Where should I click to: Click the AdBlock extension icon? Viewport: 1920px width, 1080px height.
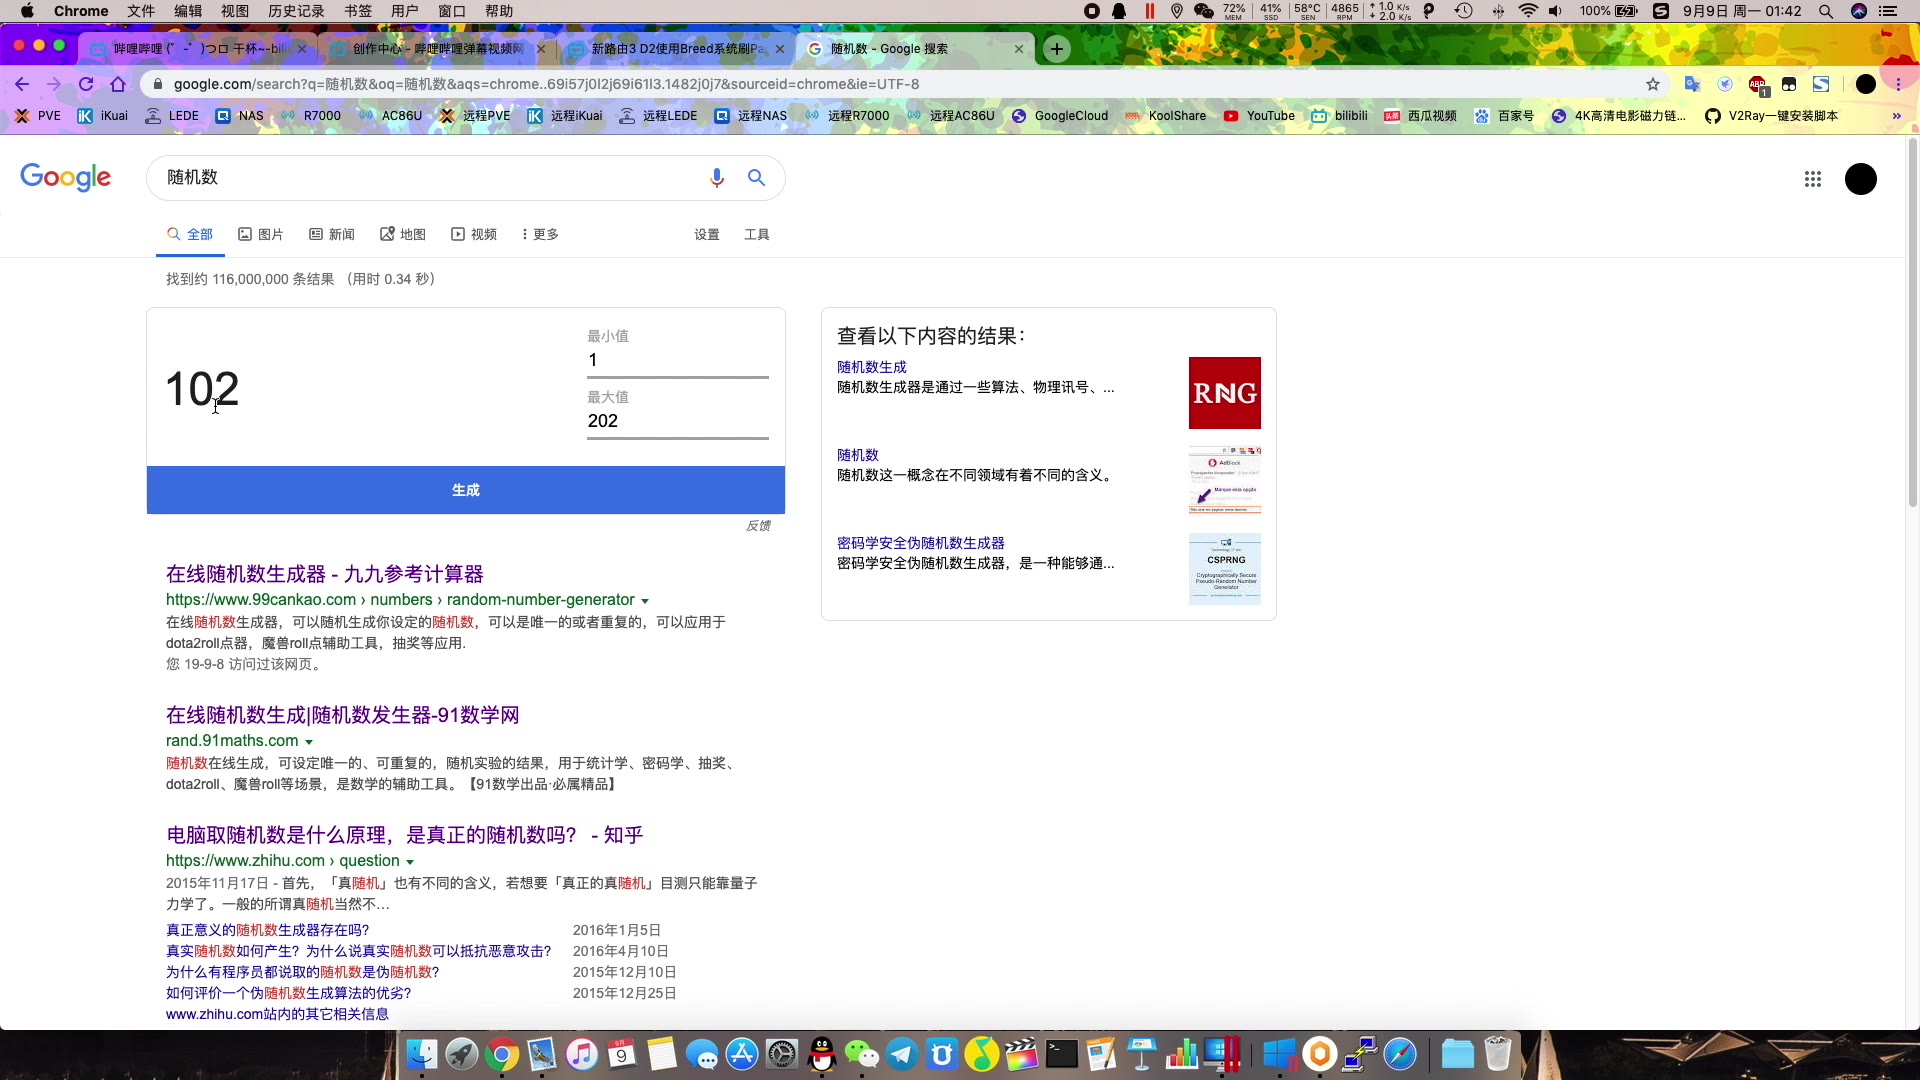pyautogui.click(x=1758, y=84)
